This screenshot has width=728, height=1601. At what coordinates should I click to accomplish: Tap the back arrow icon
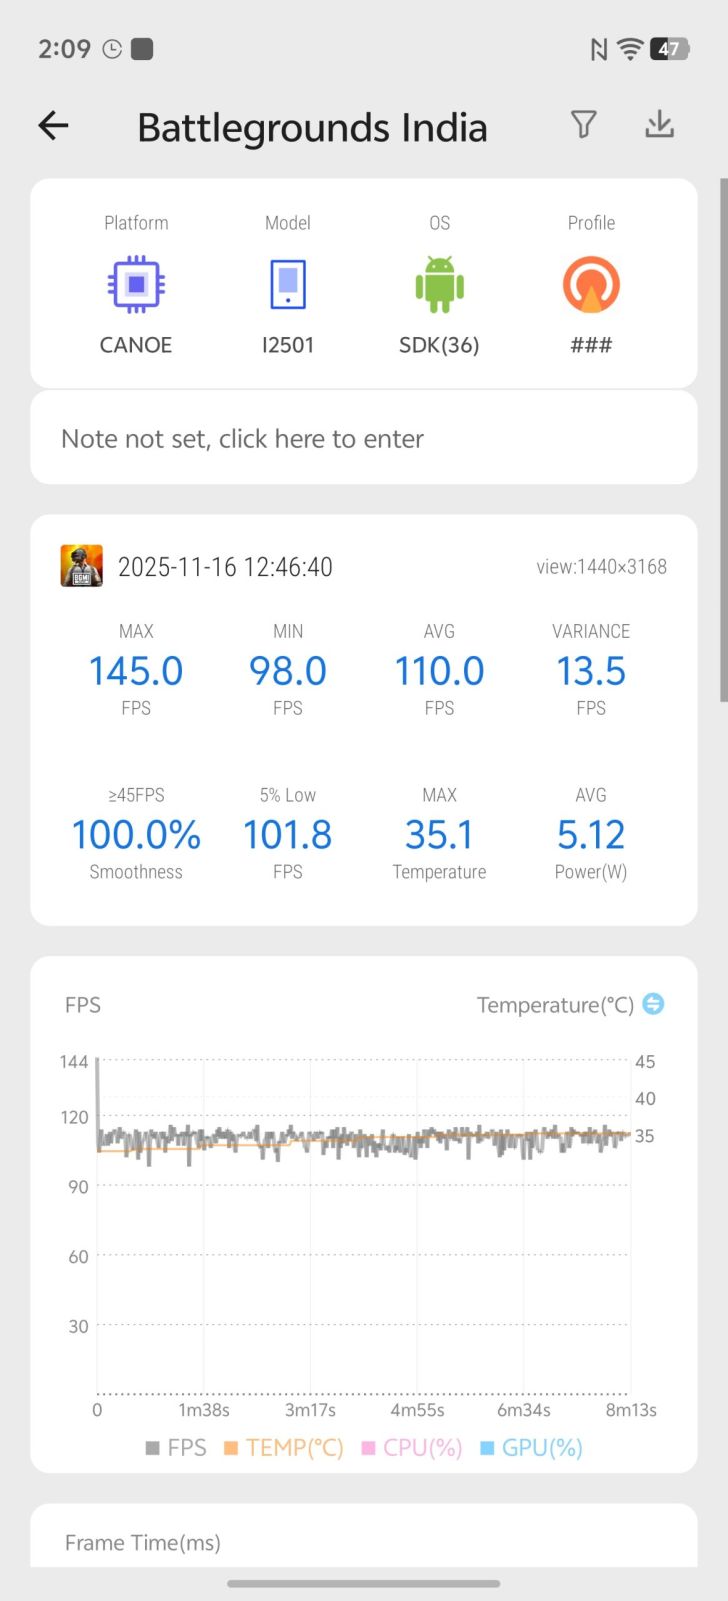click(x=53, y=126)
